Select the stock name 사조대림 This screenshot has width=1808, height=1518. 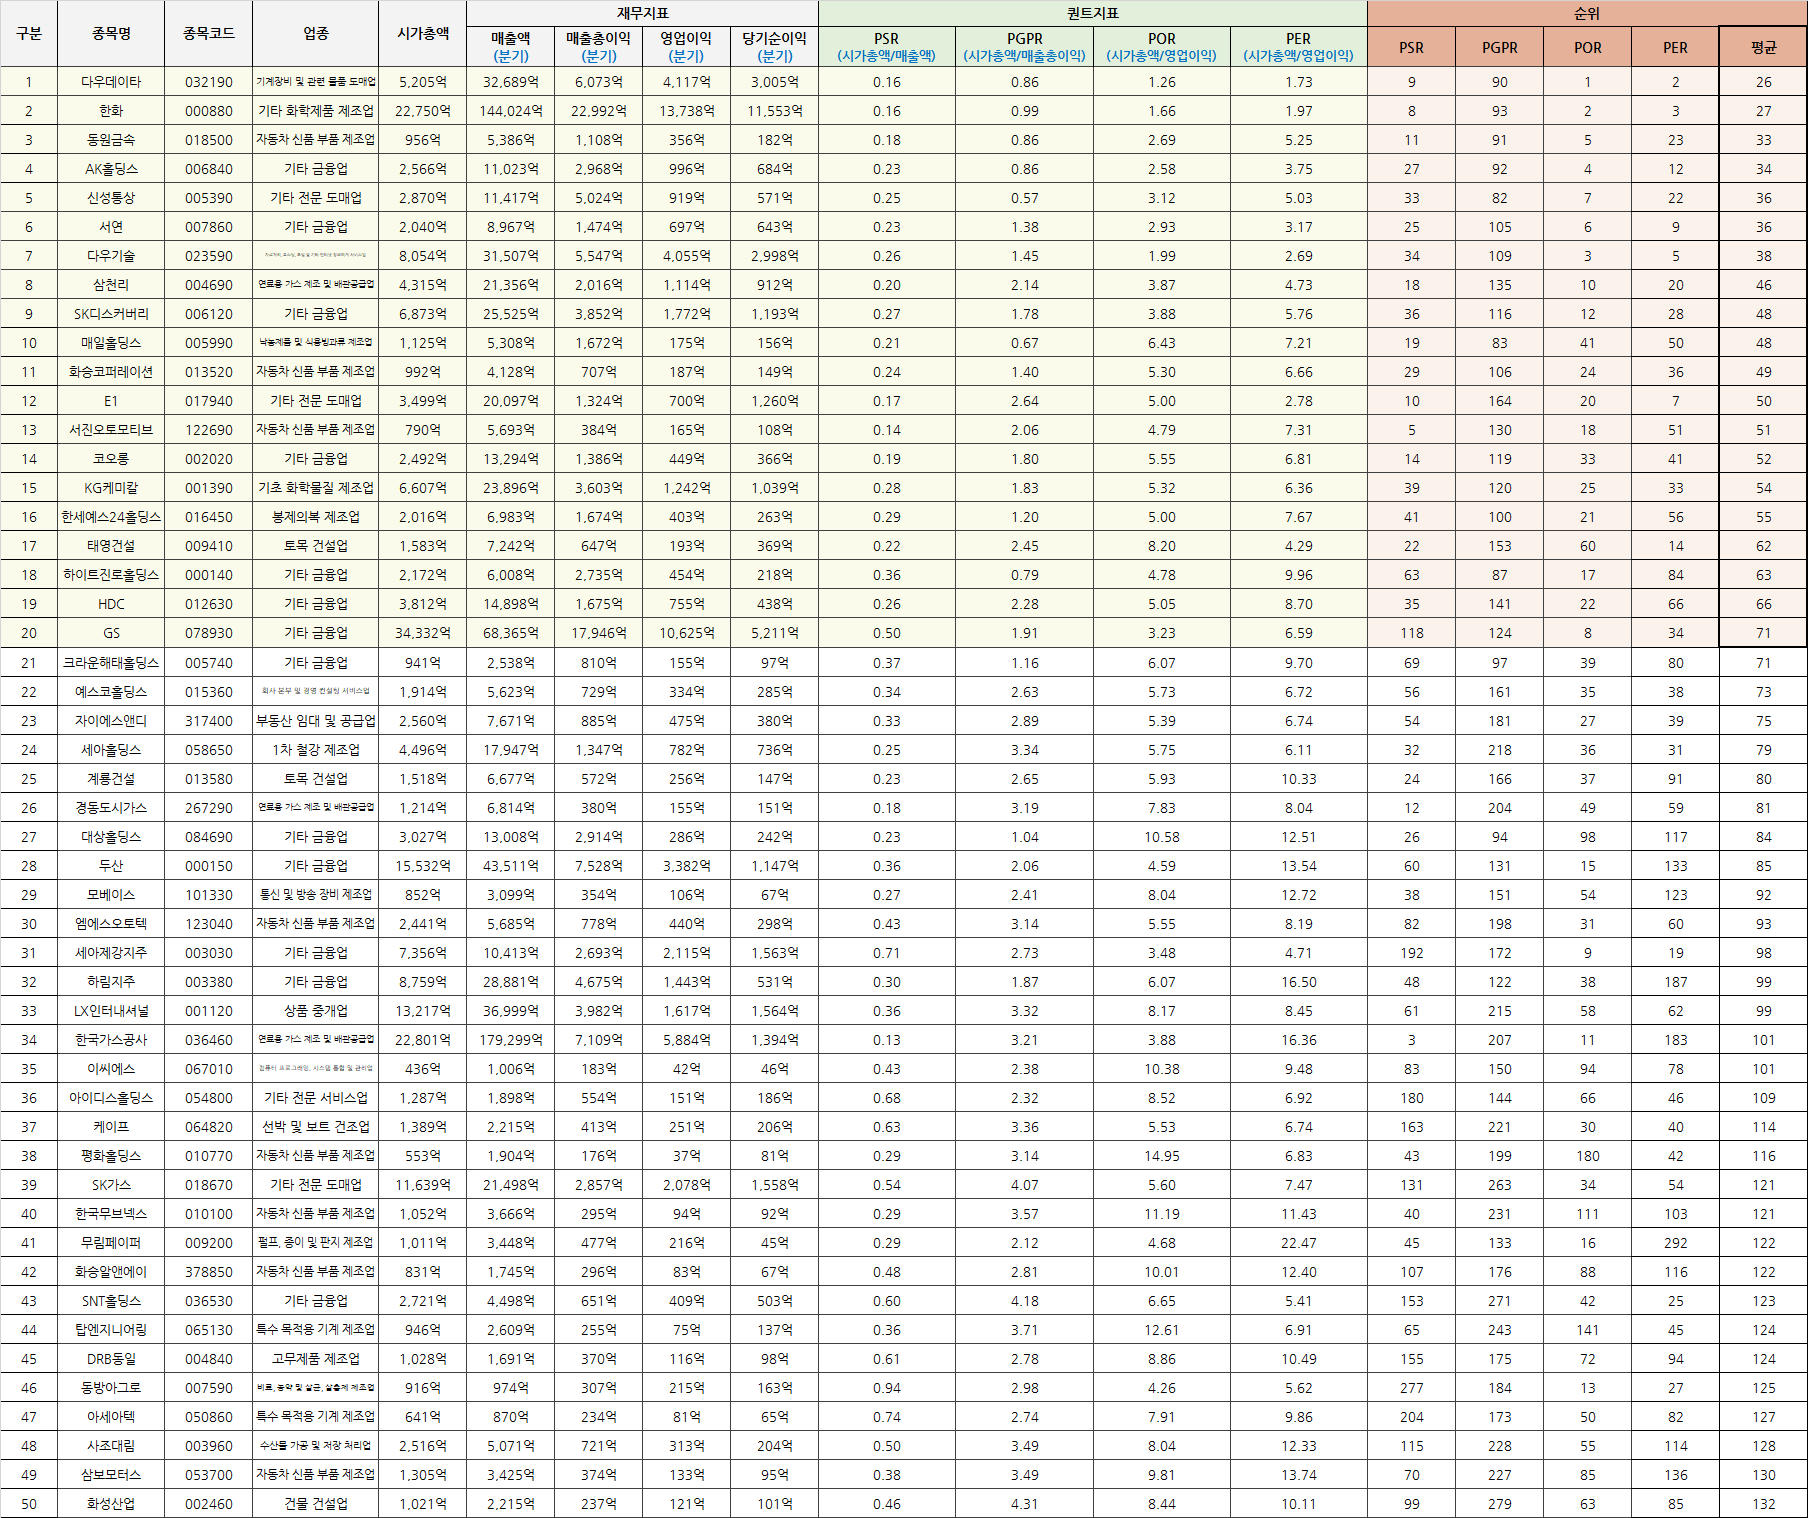111,1446
